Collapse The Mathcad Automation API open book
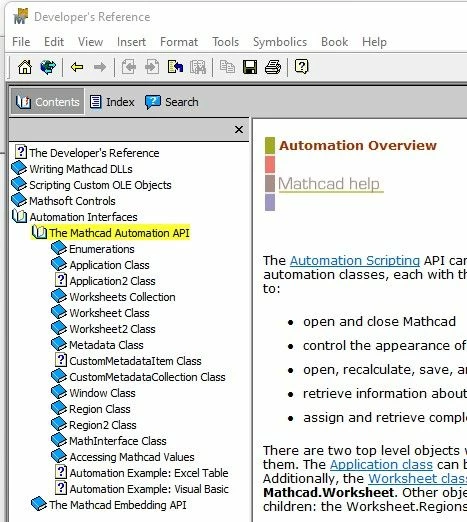Image resolution: width=467 pixels, height=522 pixels. tap(39, 232)
